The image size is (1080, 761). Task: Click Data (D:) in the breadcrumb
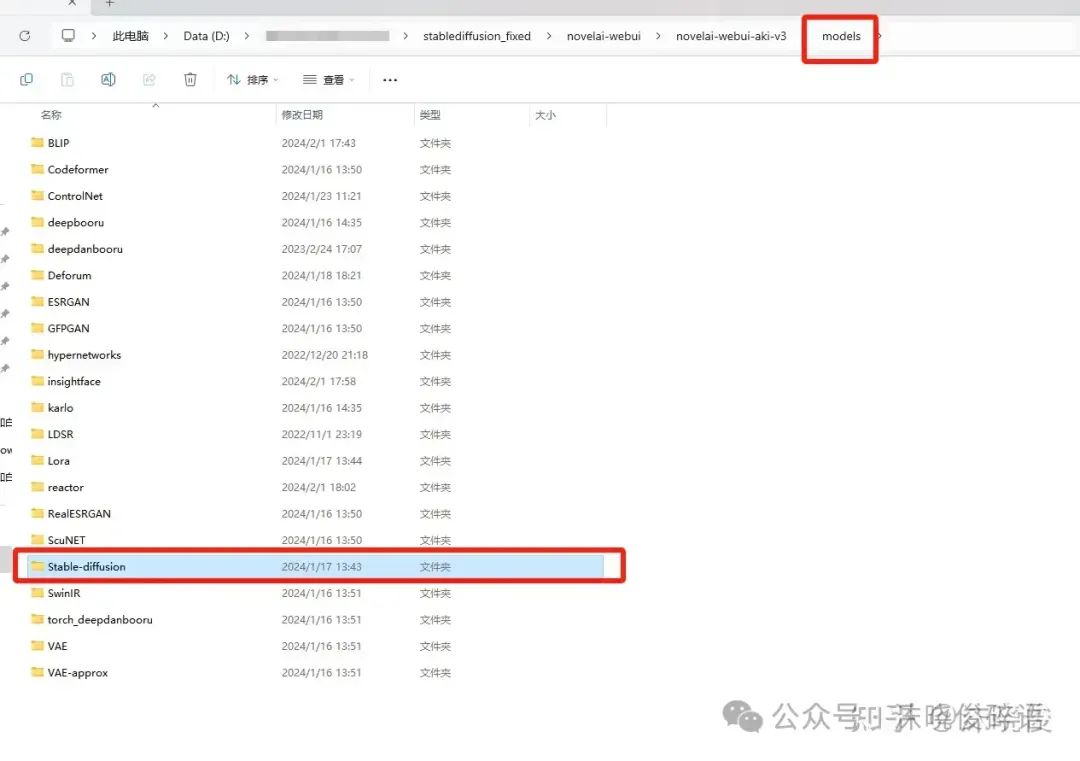(206, 36)
